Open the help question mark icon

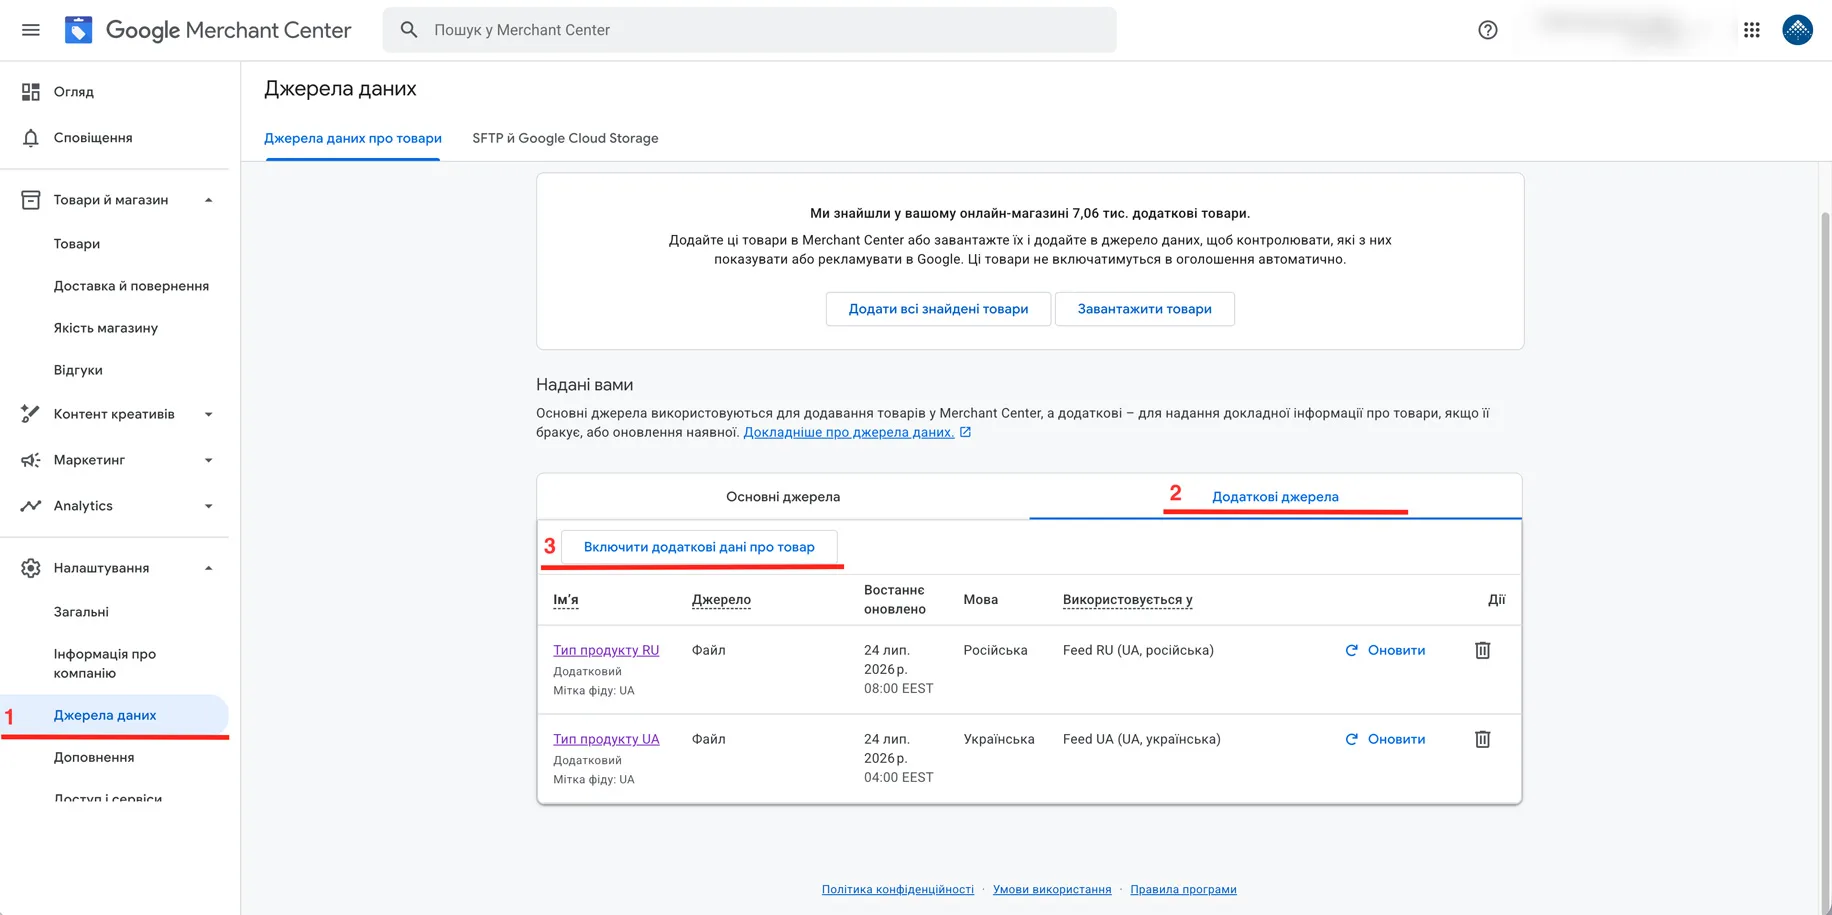click(x=1488, y=30)
